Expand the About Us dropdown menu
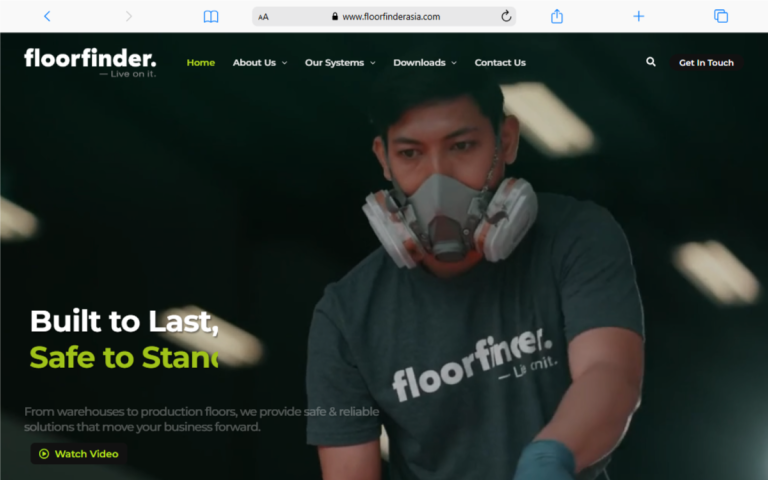This screenshot has width=768, height=480. pyautogui.click(x=259, y=62)
